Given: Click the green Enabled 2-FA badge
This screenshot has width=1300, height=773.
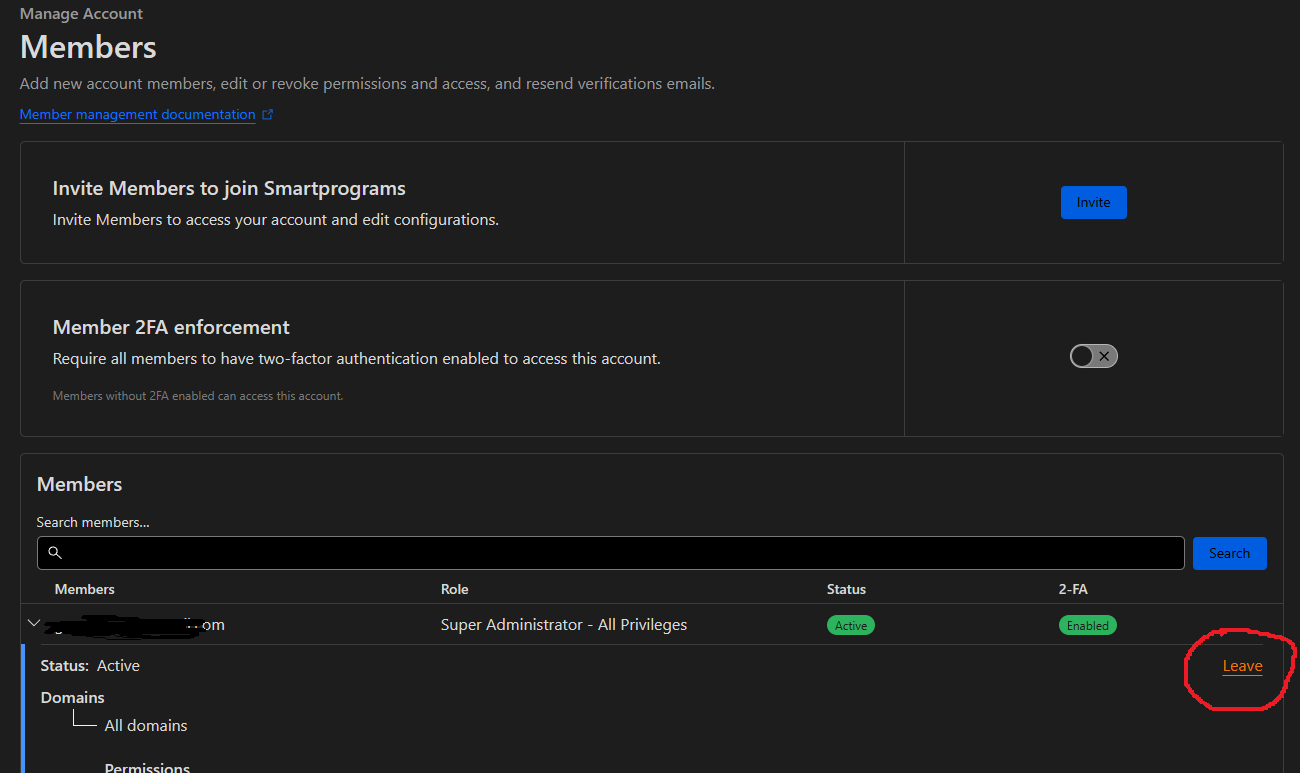Looking at the screenshot, I should pyautogui.click(x=1087, y=625).
